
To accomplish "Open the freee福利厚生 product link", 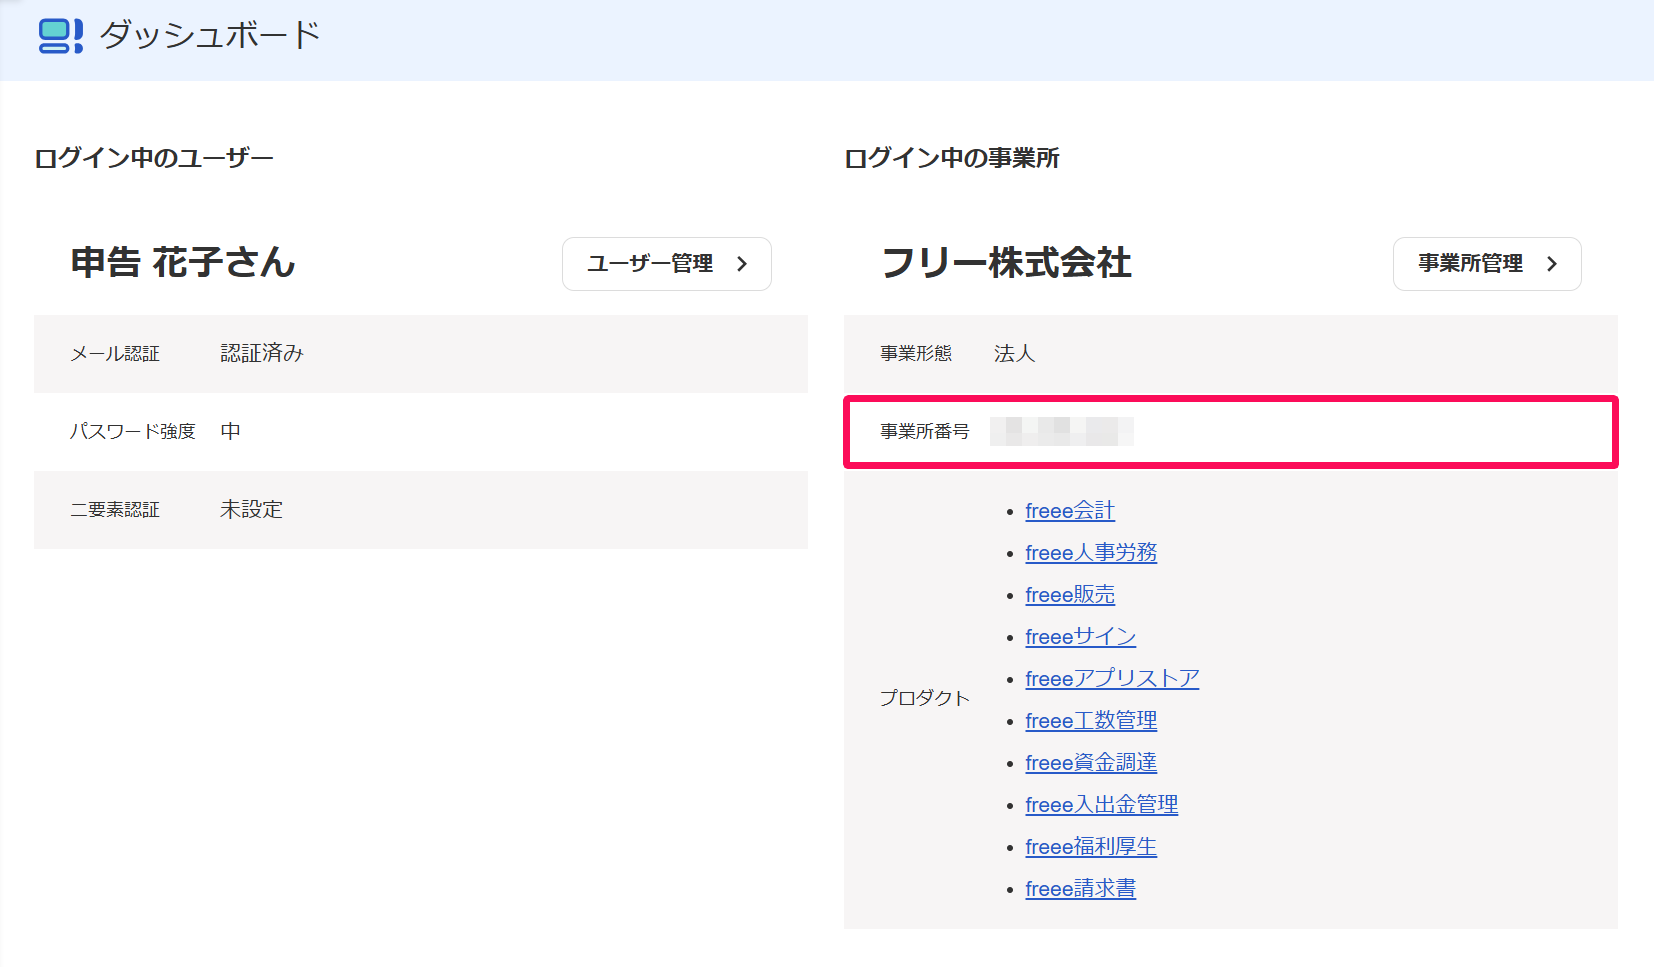I will click(x=1089, y=846).
